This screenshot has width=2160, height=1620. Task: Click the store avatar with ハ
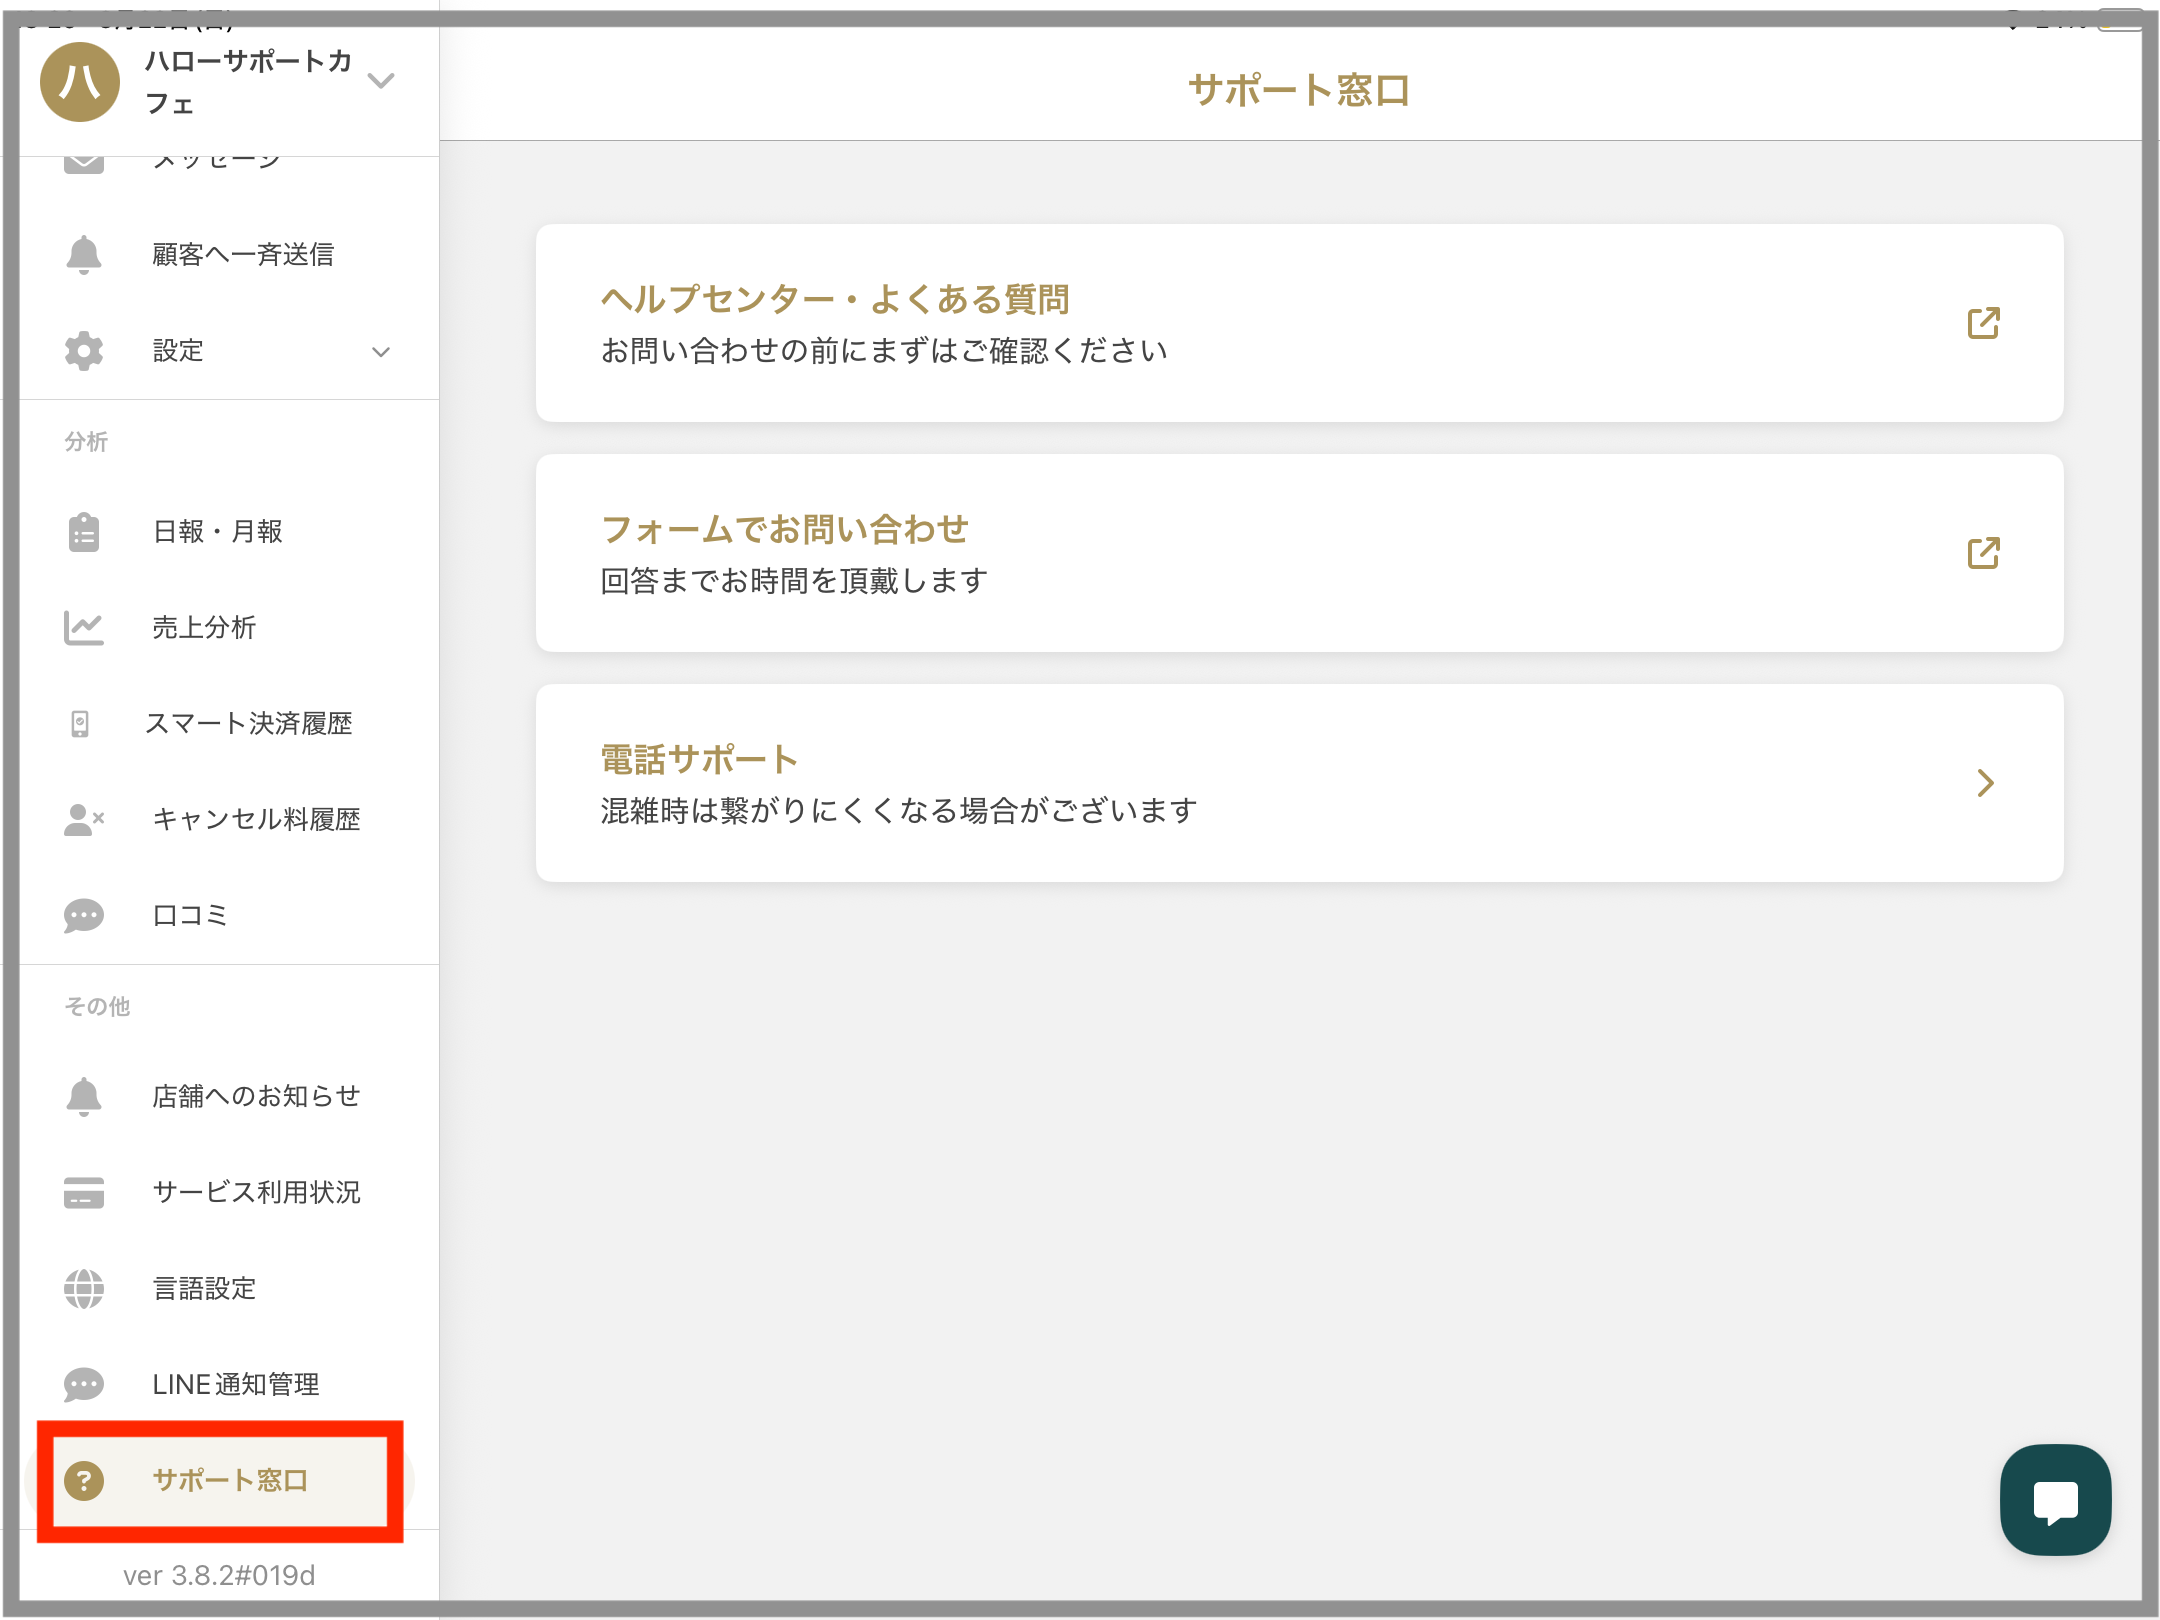80,82
